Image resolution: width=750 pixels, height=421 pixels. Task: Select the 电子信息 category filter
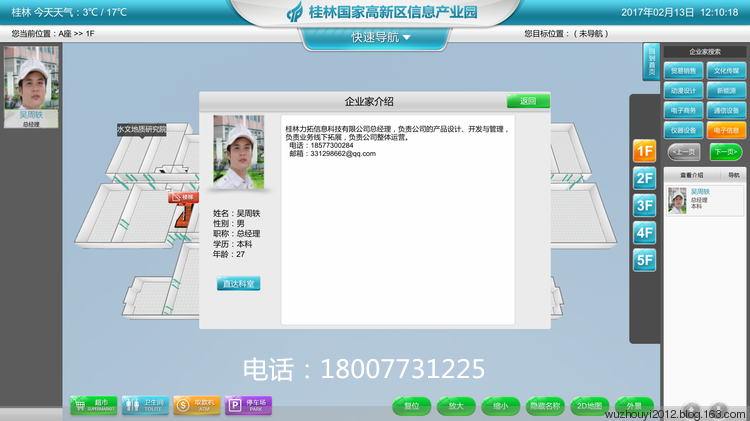pos(725,130)
